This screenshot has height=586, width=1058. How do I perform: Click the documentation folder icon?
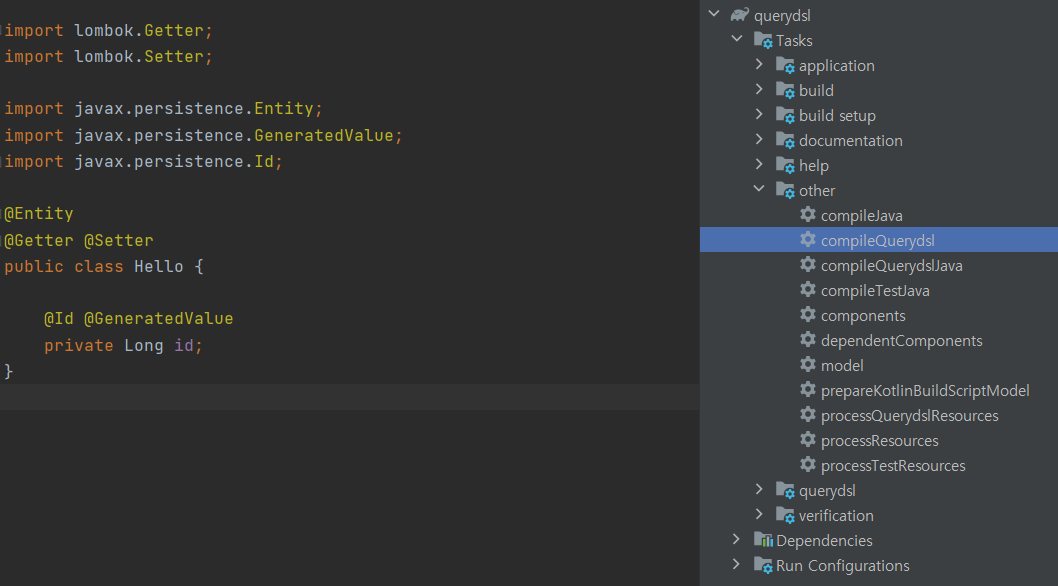785,140
